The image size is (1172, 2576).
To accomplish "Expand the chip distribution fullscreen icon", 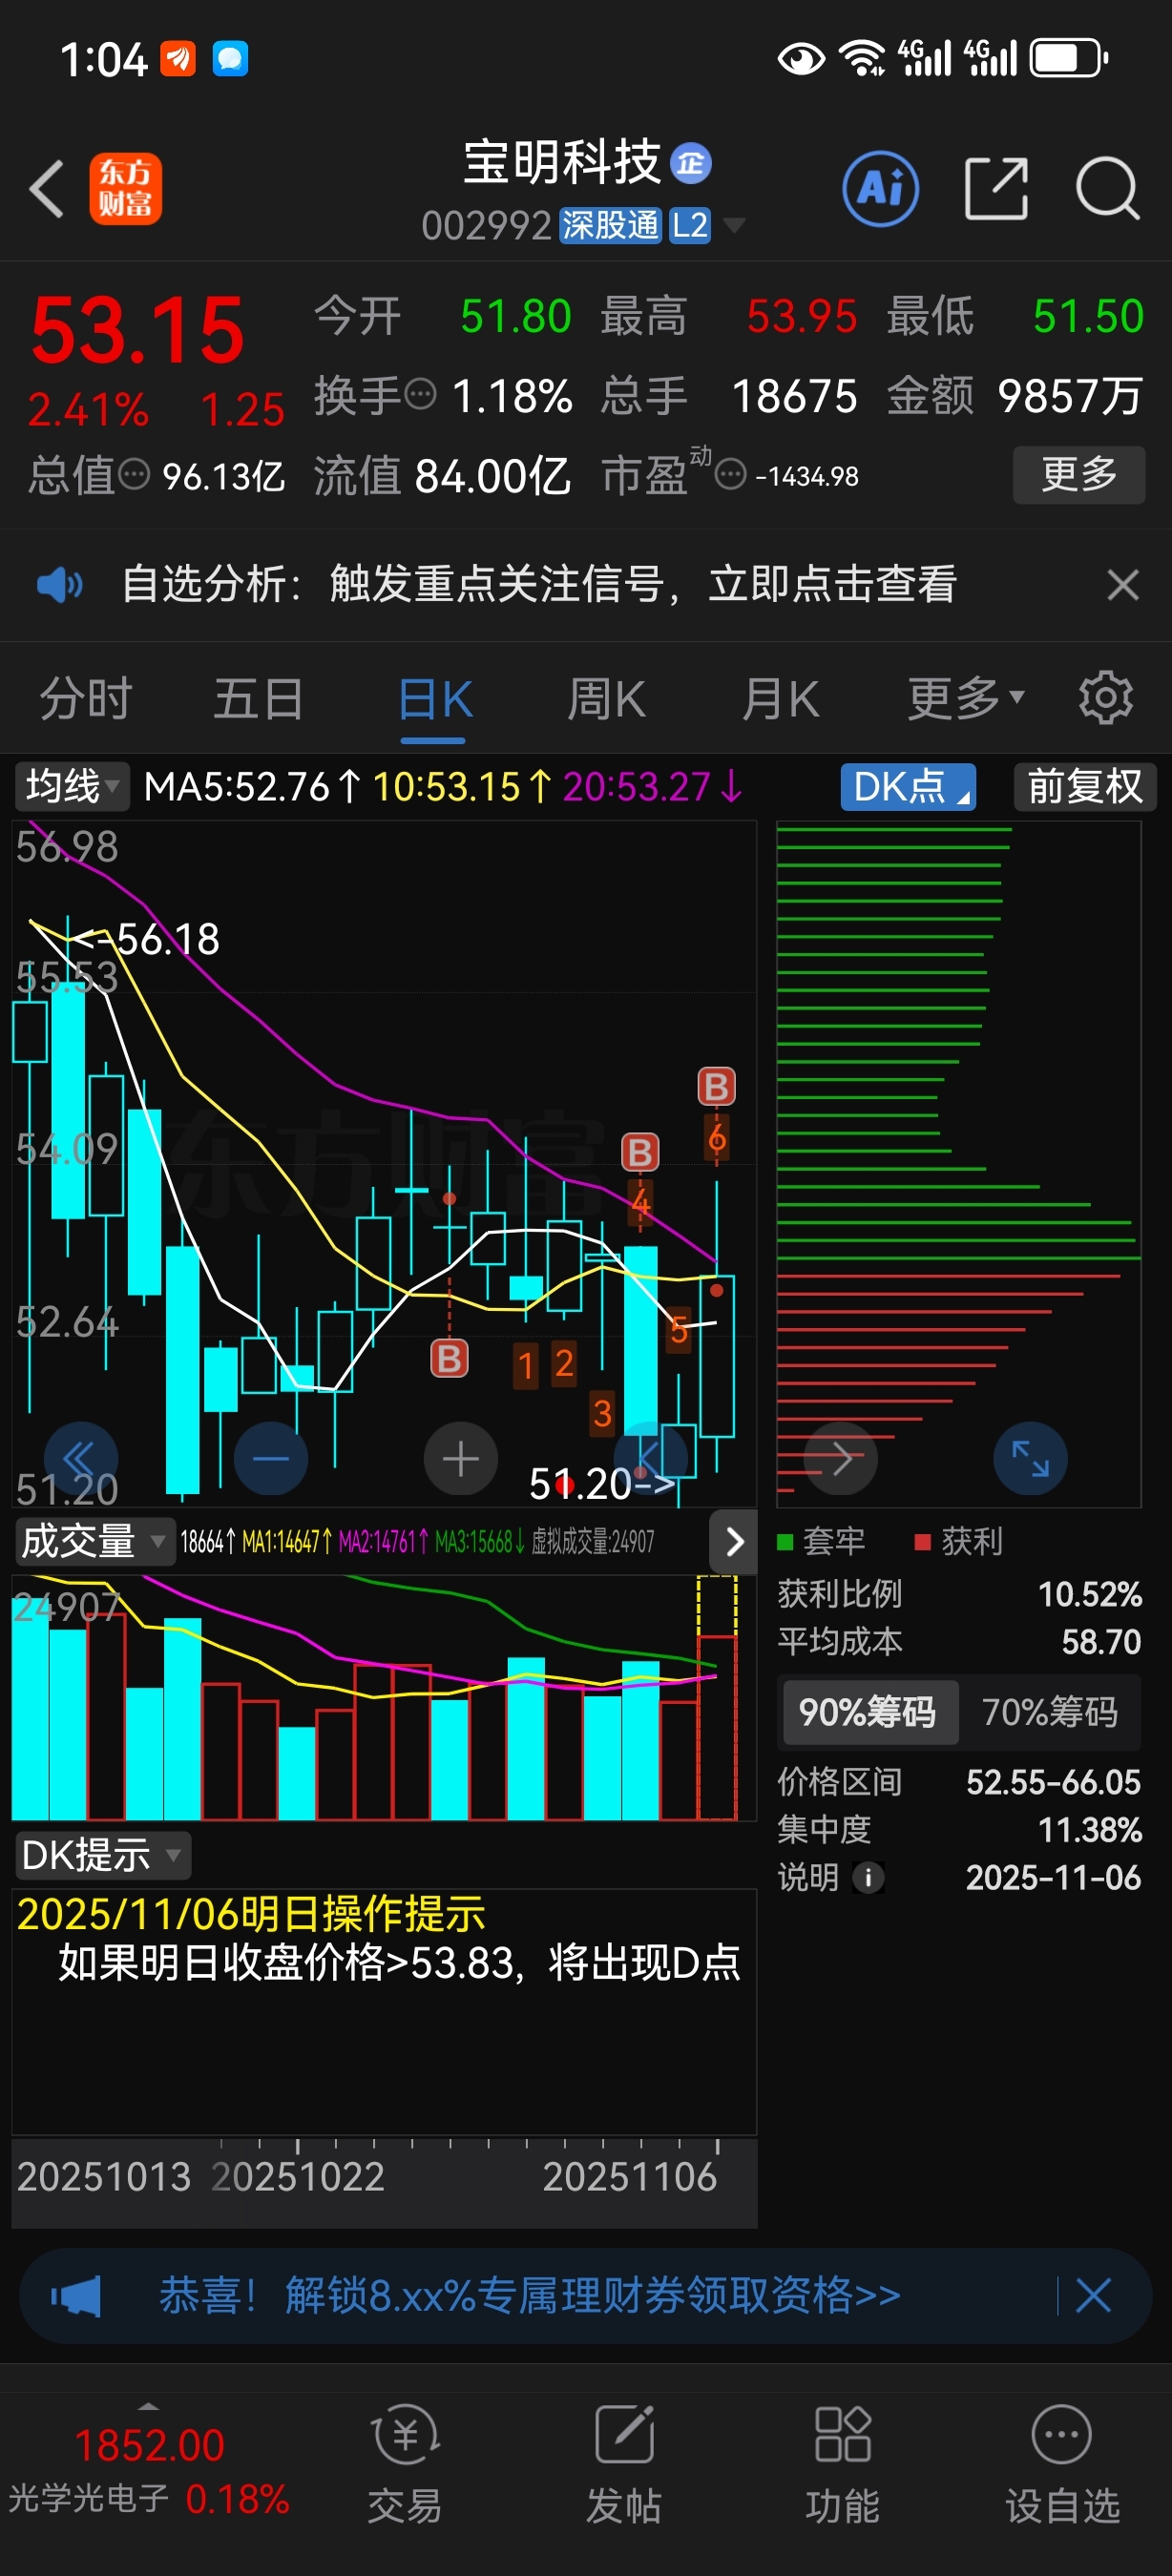I will click(x=1030, y=1459).
